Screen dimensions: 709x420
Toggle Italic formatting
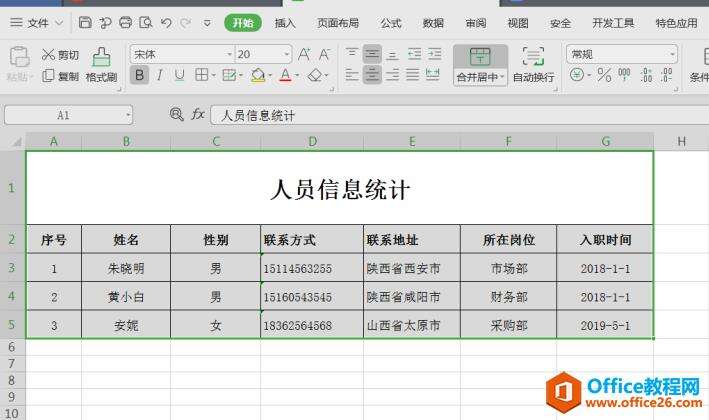point(159,75)
